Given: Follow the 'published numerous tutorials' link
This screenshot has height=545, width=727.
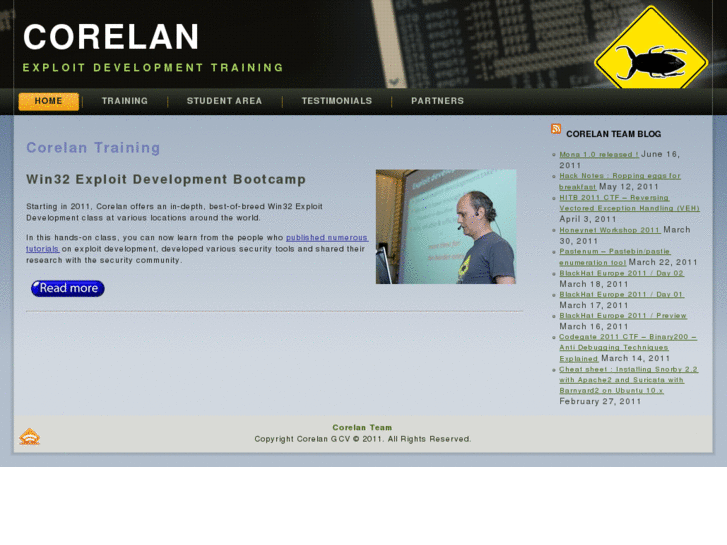Looking at the screenshot, I should click(x=327, y=237).
